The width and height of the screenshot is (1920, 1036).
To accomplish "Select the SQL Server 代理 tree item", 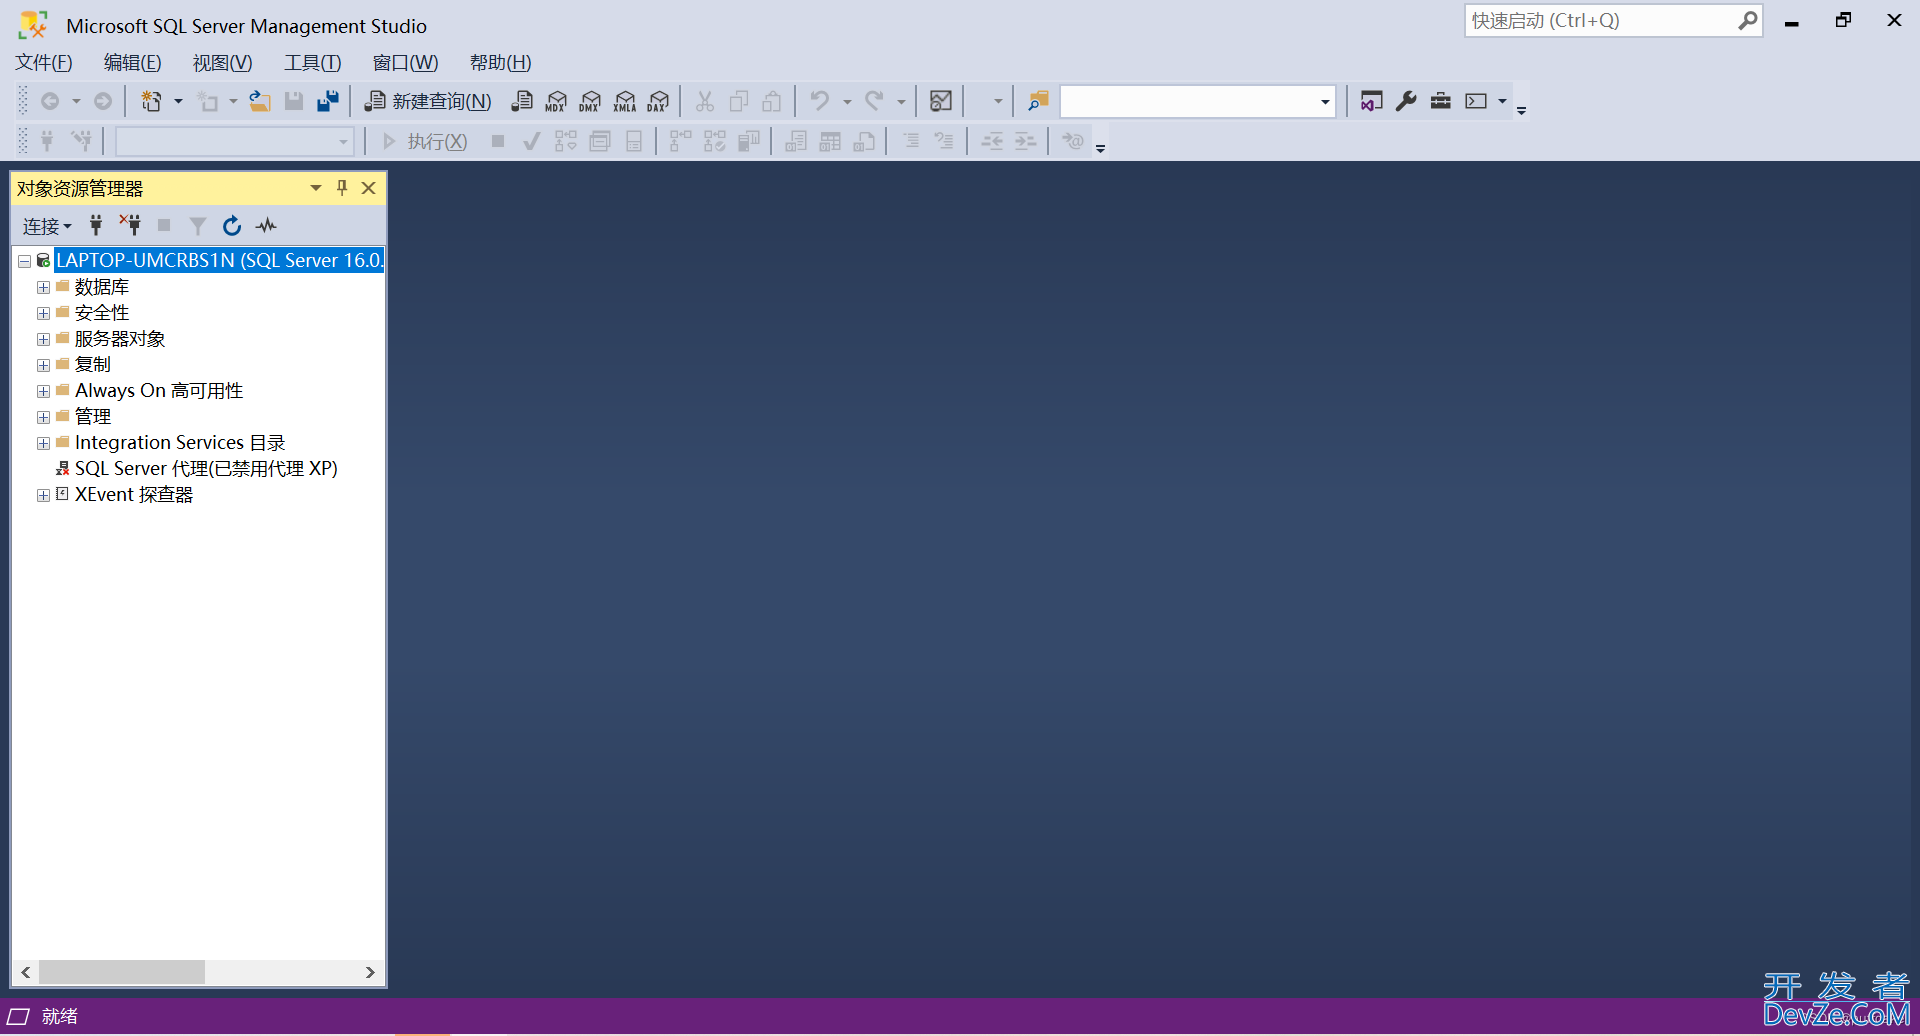I will (206, 468).
